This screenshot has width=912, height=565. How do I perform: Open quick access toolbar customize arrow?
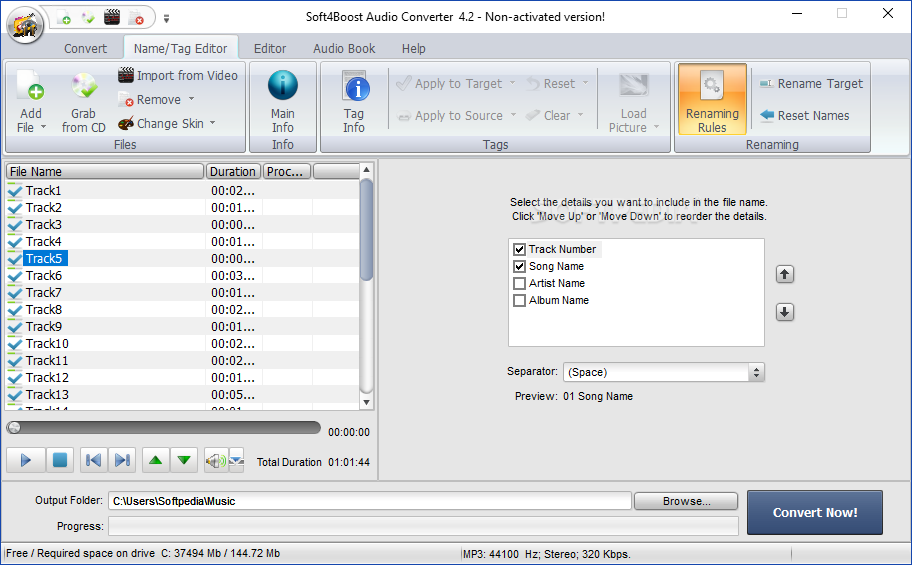[166, 19]
